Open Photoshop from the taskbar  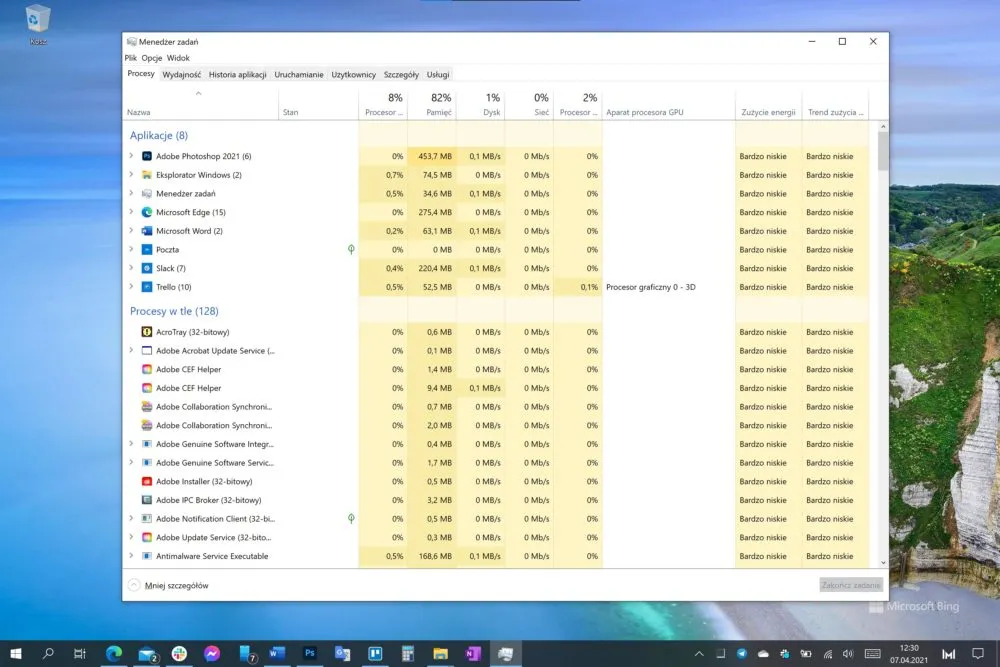pos(309,653)
